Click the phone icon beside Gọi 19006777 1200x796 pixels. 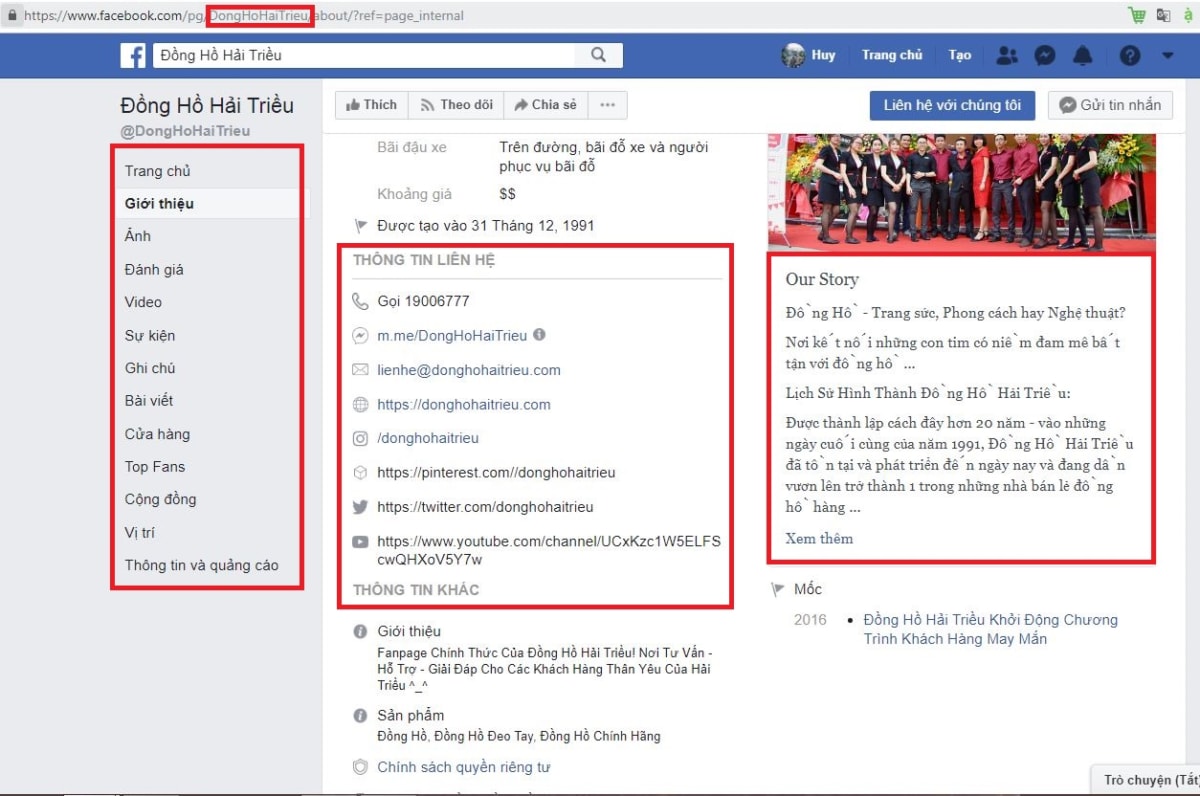pyautogui.click(x=360, y=301)
